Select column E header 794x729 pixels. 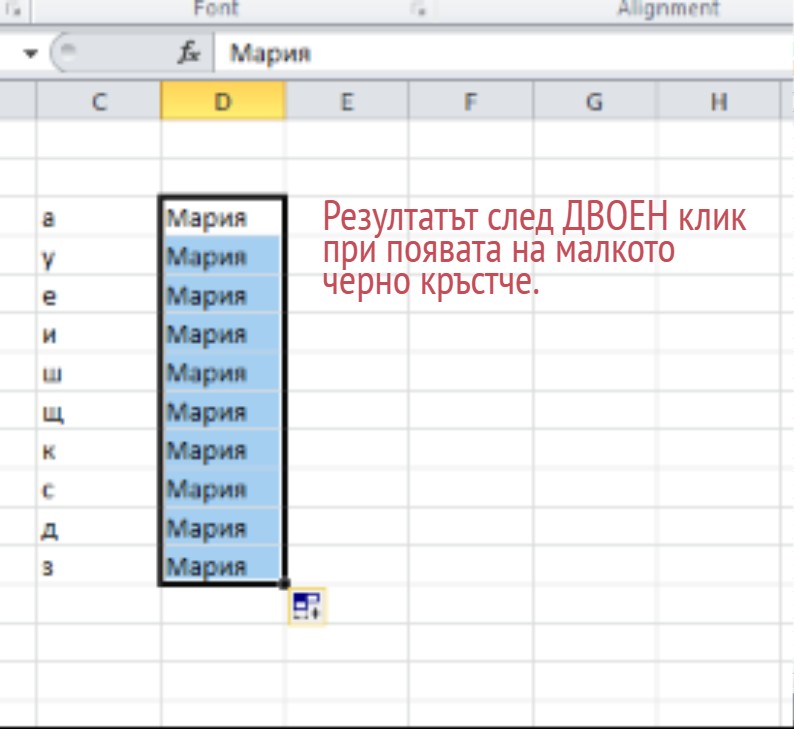click(x=346, y=101)
